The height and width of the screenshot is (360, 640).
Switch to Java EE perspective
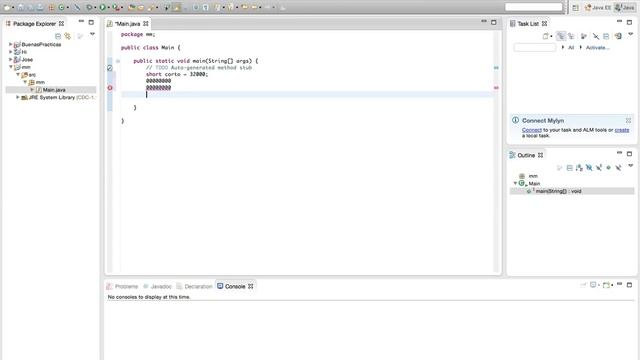point(598,7)
